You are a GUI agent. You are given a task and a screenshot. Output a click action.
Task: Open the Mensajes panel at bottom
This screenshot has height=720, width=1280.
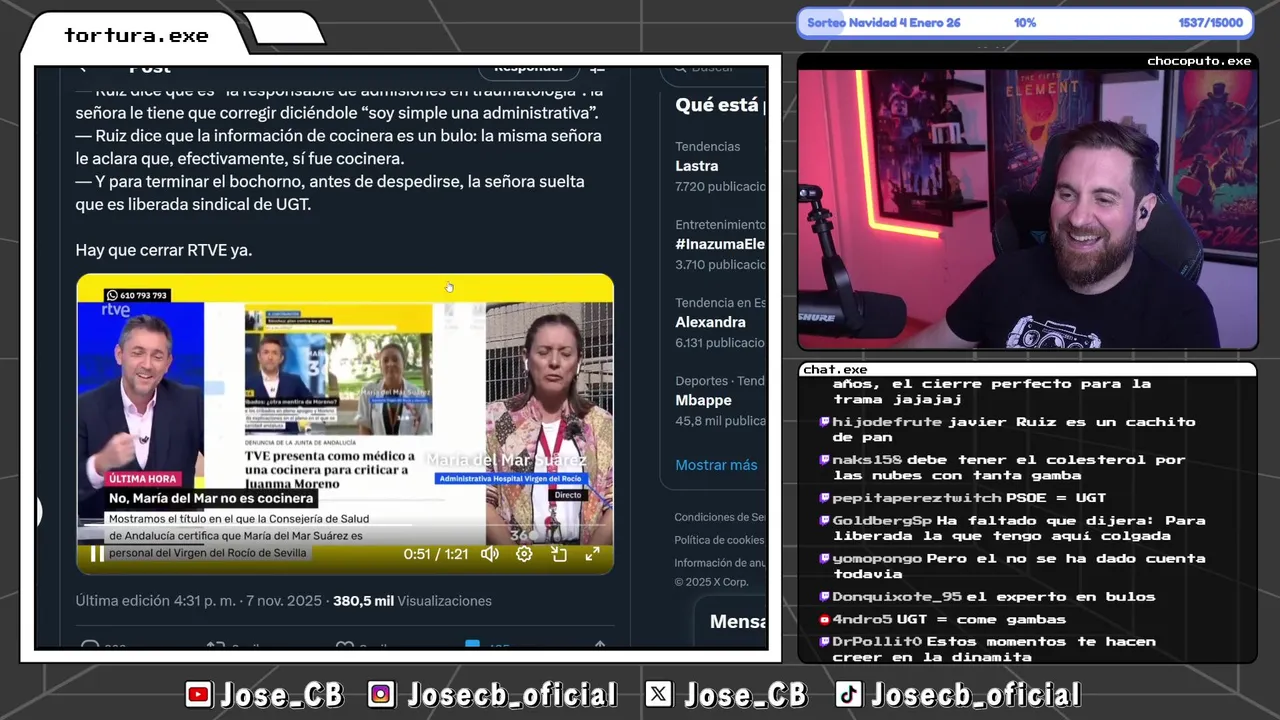click(738, 622)
